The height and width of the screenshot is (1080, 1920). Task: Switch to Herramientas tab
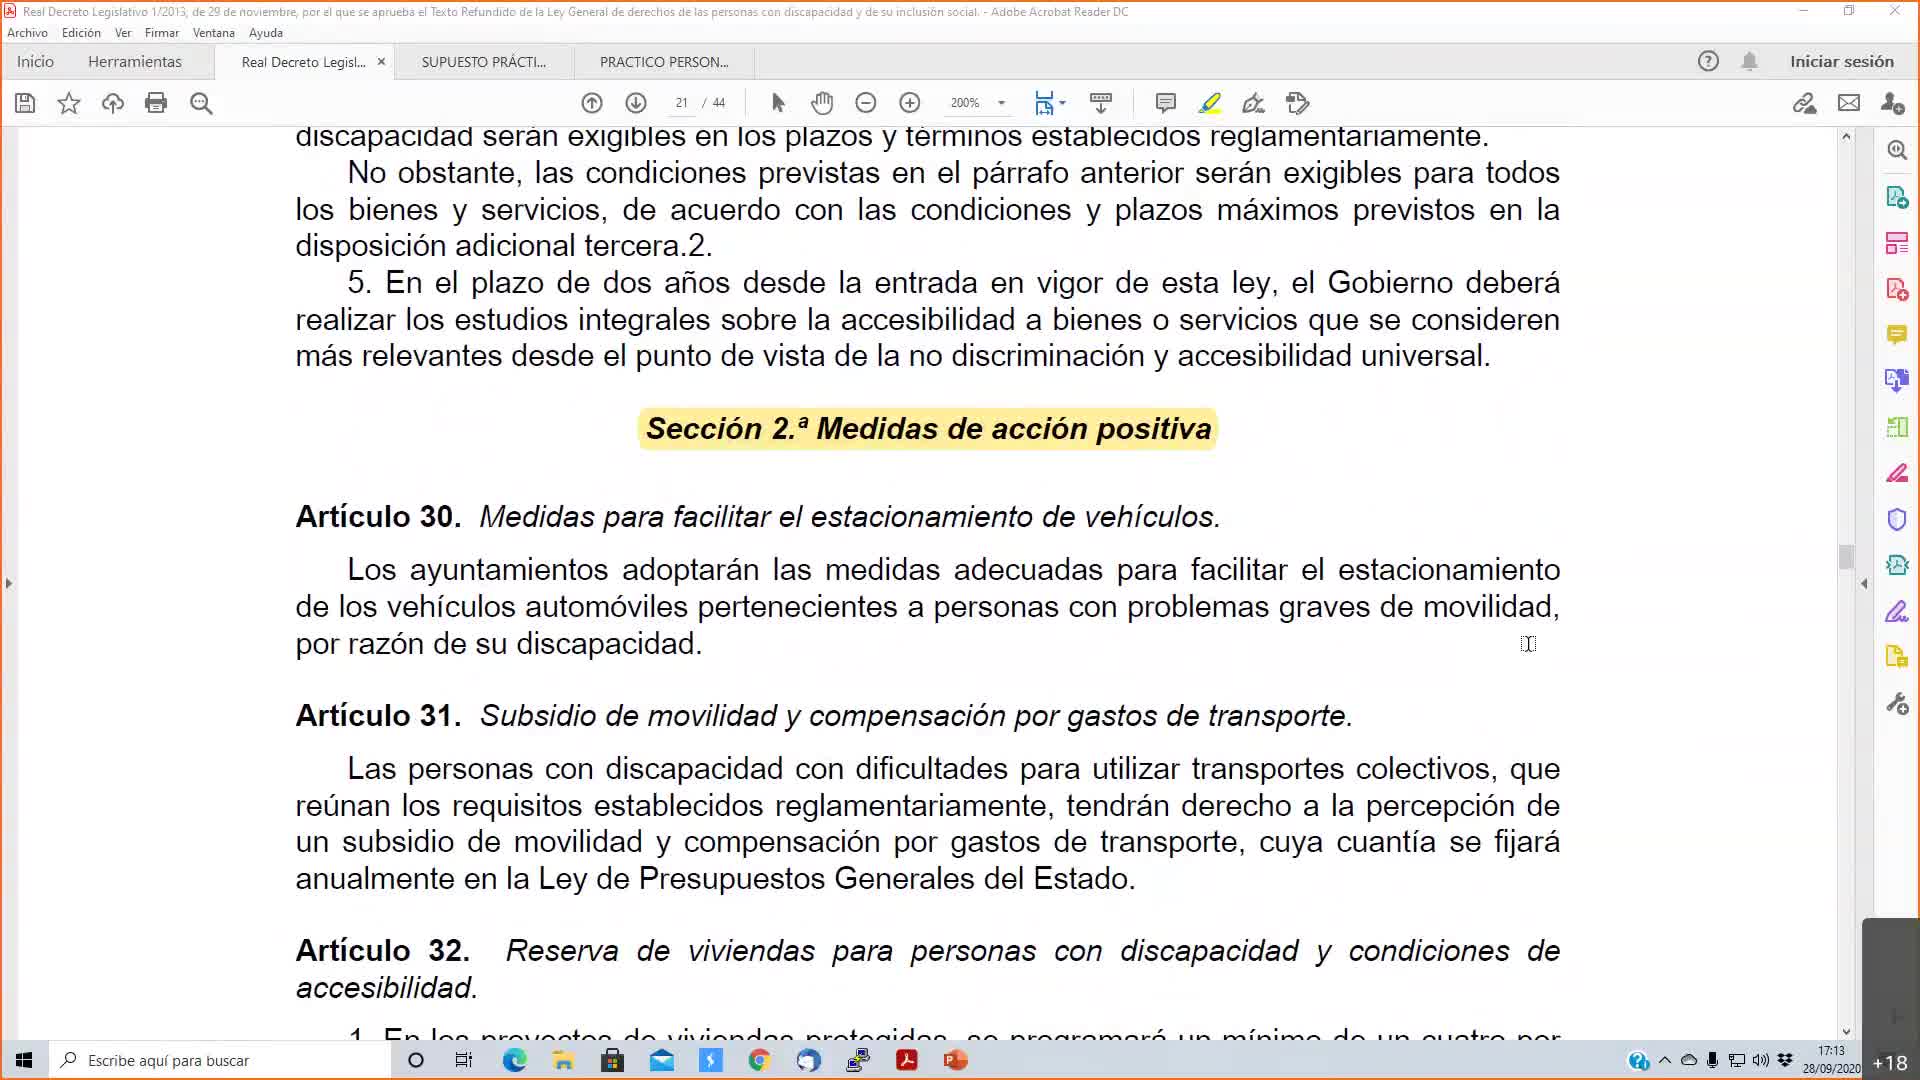(x=135, y=61)
